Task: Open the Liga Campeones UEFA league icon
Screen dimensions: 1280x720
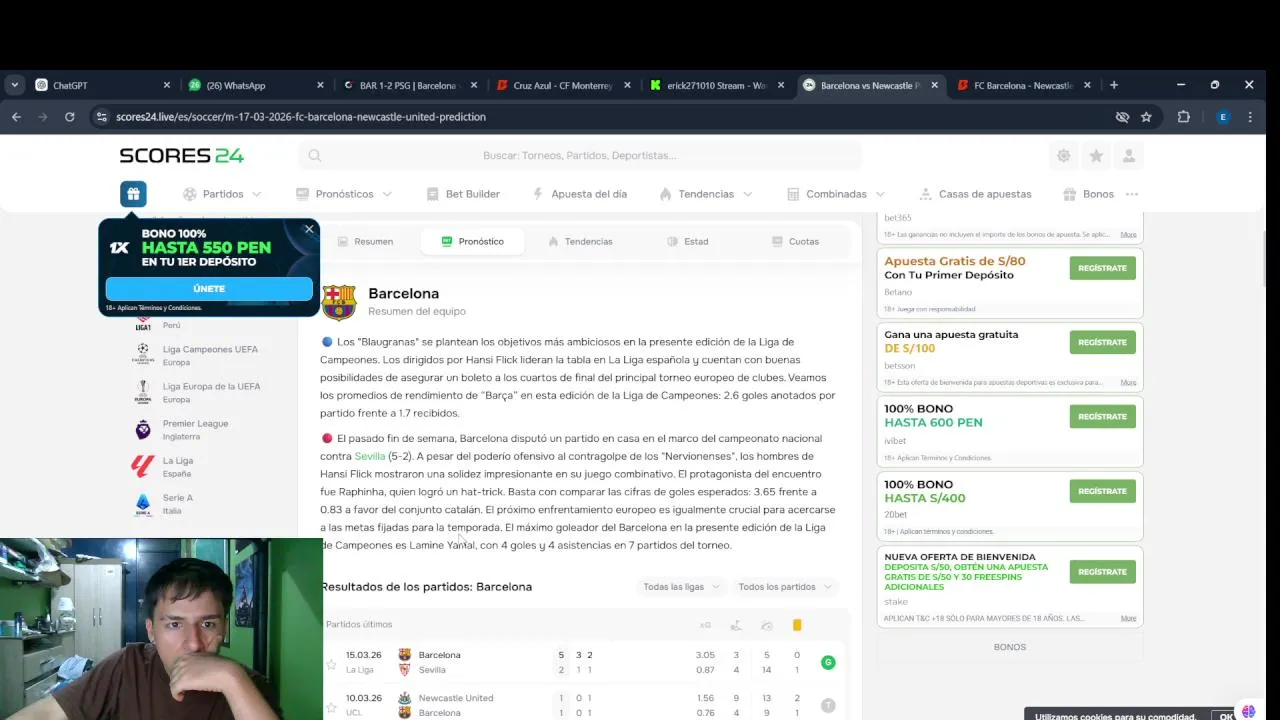Action: 143,355
